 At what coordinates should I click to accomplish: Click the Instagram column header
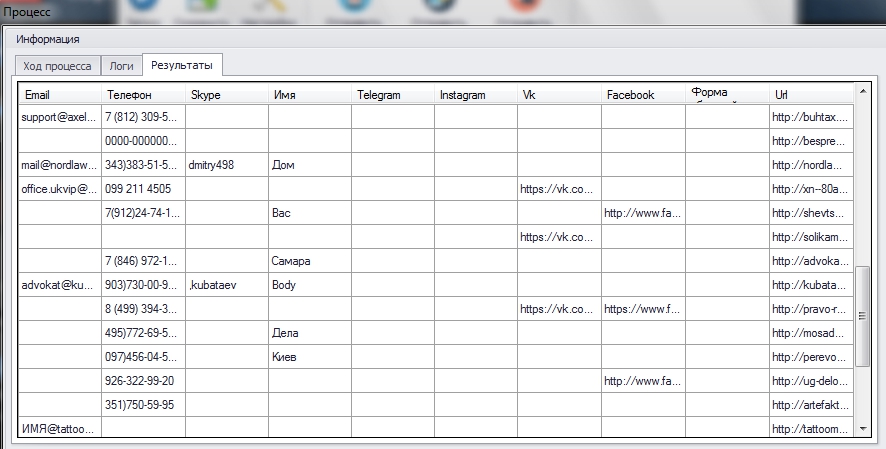click(x=476, y=94)
